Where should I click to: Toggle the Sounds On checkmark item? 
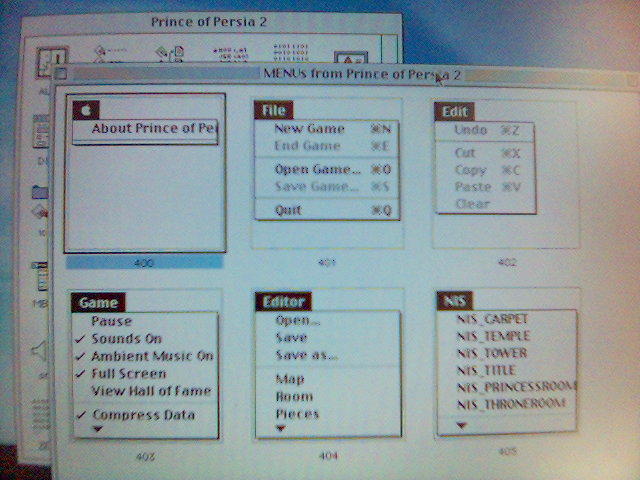point(126,339)
